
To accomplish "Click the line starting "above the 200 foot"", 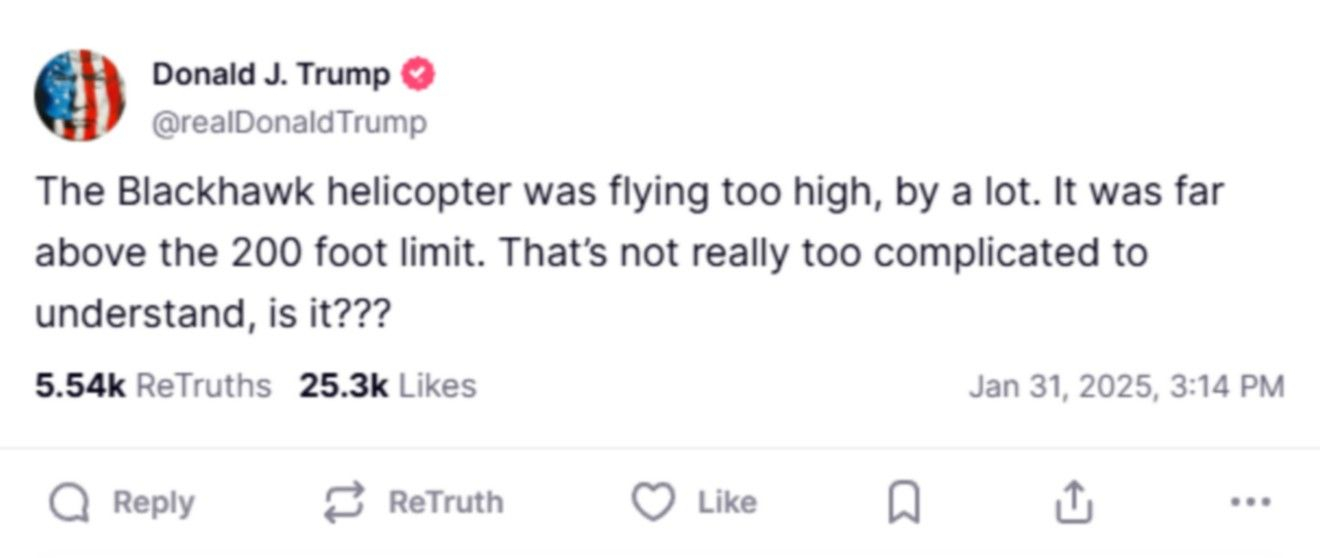I will tap(590, 253).
